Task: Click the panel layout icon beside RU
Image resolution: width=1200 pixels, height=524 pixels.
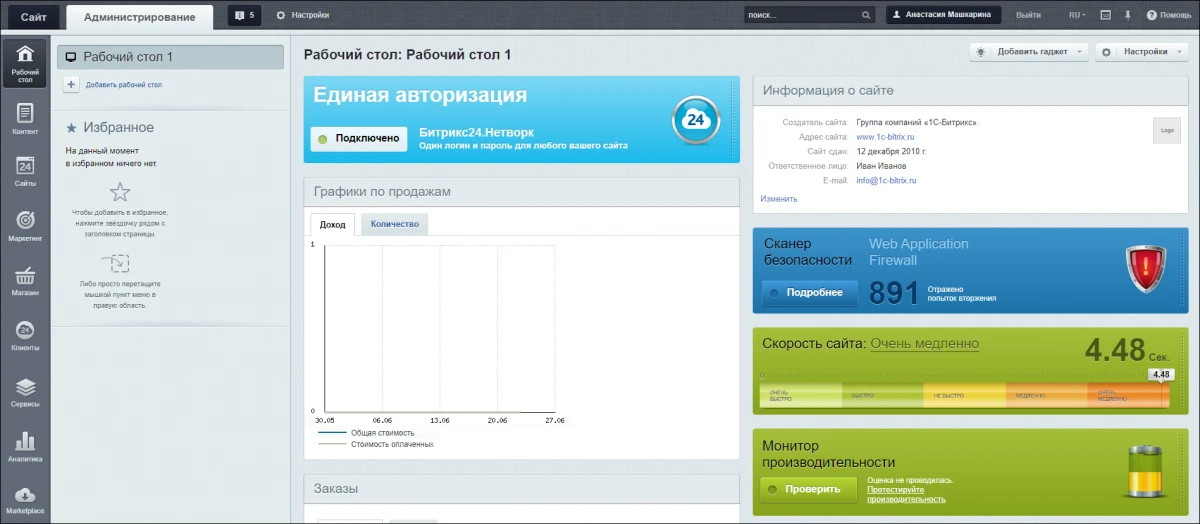Action: pos(1105,15)
